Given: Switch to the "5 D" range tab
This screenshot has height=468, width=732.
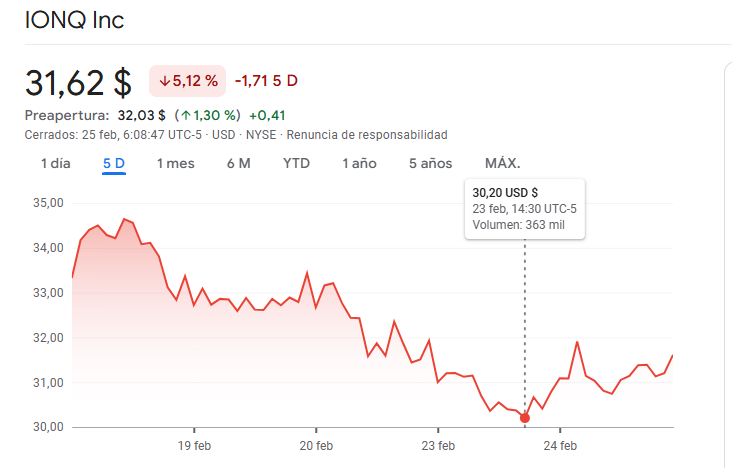Looking at the screenshot, I should tap(113, 163).
